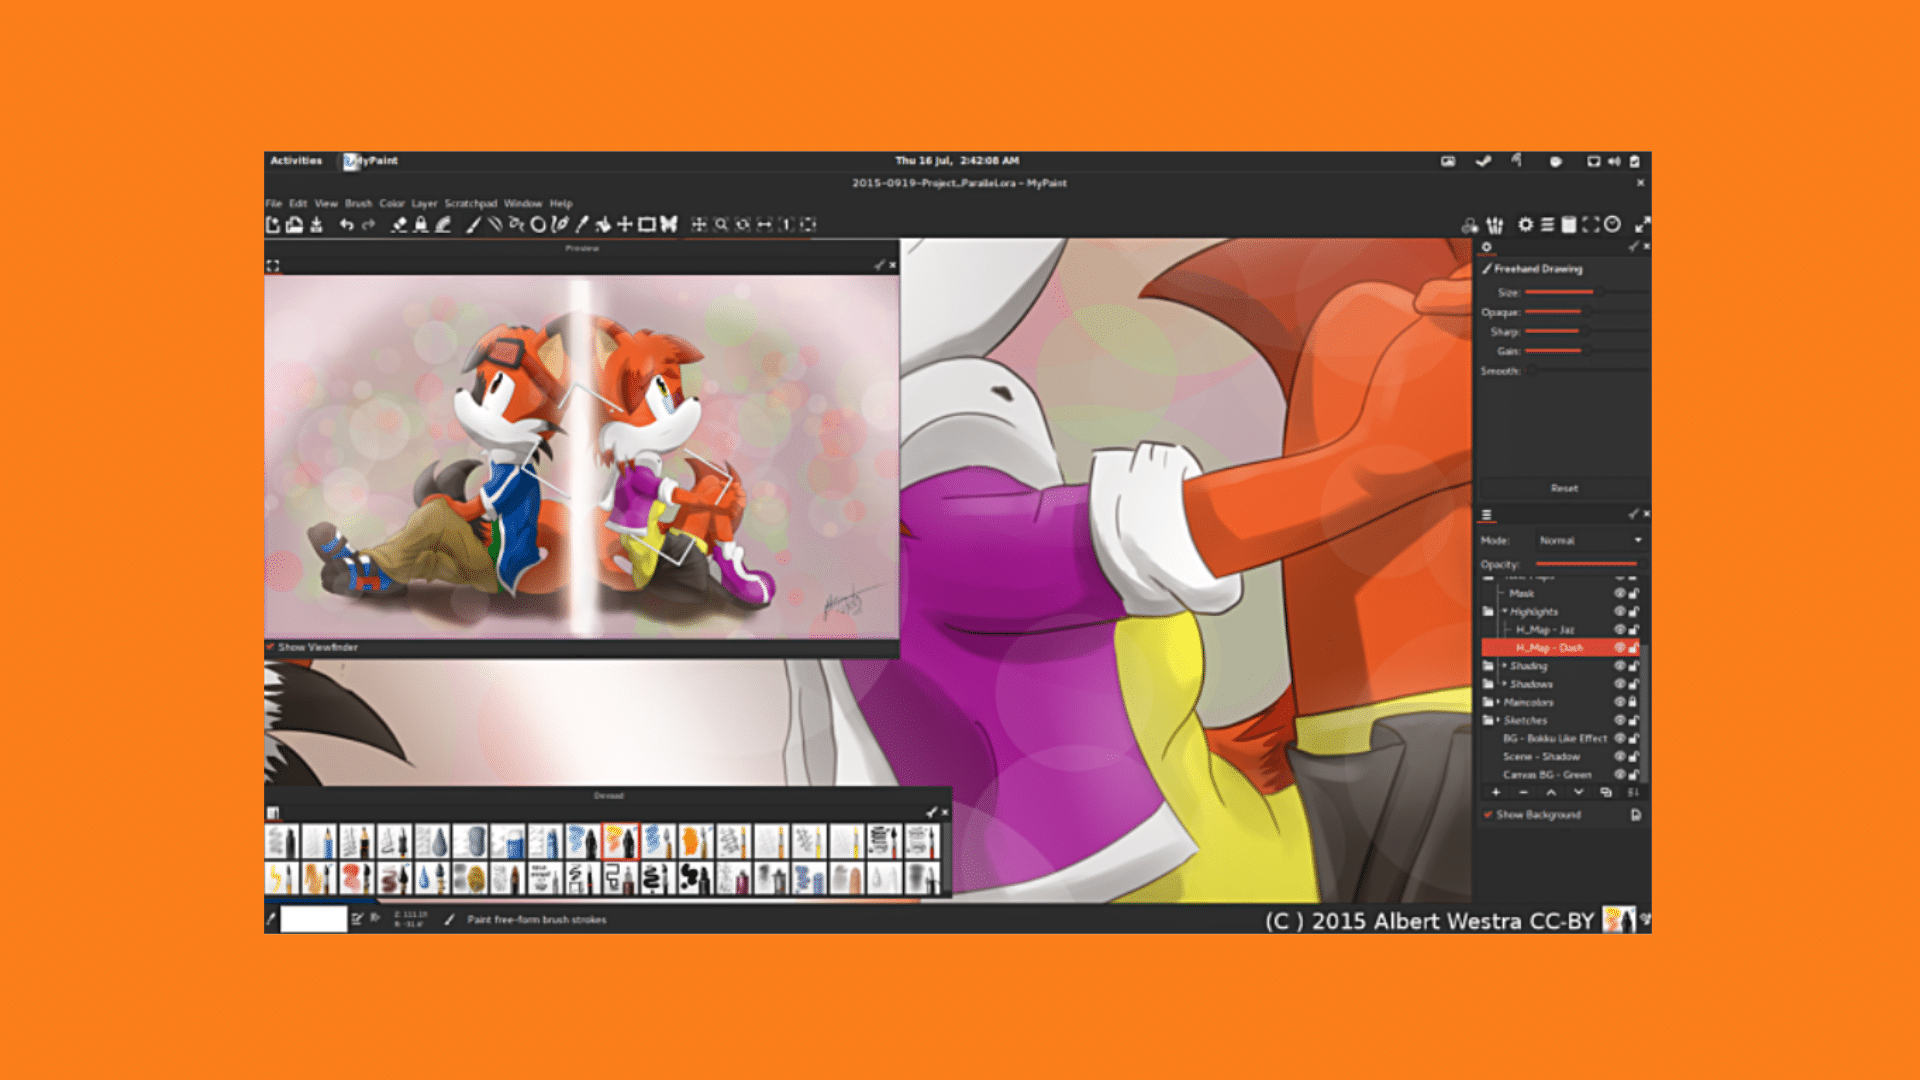
Task: Select the Frame rectangle tool icon
Action: tap(647, 225)
